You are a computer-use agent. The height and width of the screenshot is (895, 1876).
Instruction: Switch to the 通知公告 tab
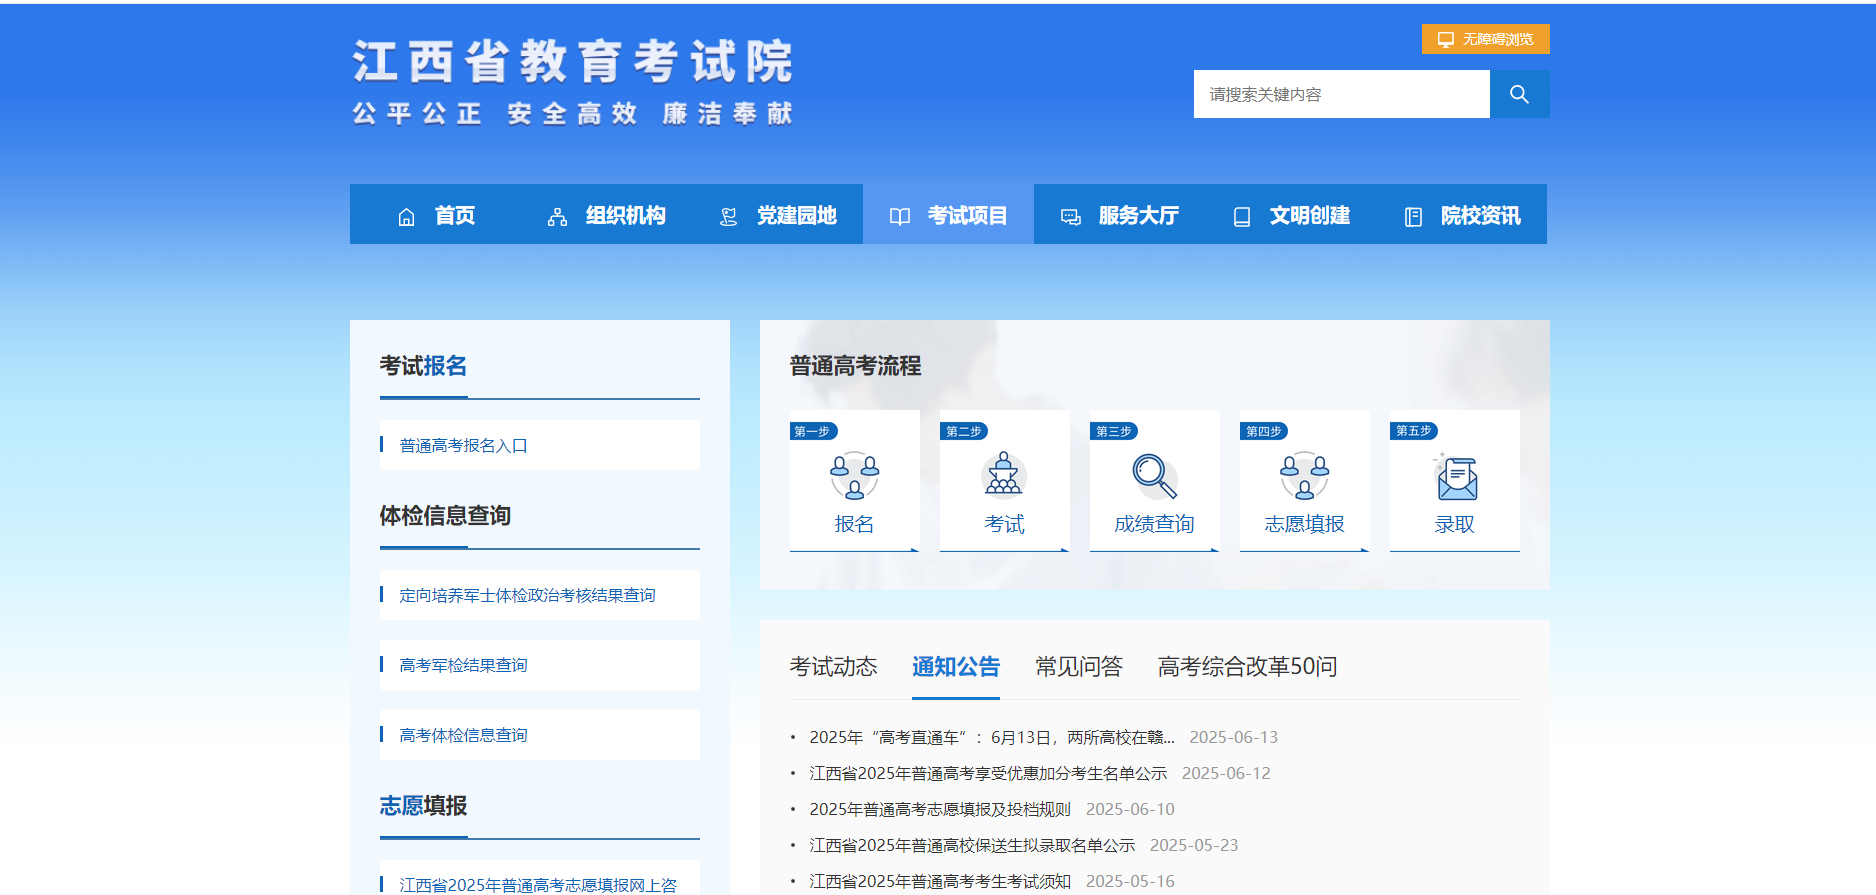tap(956, 667)
